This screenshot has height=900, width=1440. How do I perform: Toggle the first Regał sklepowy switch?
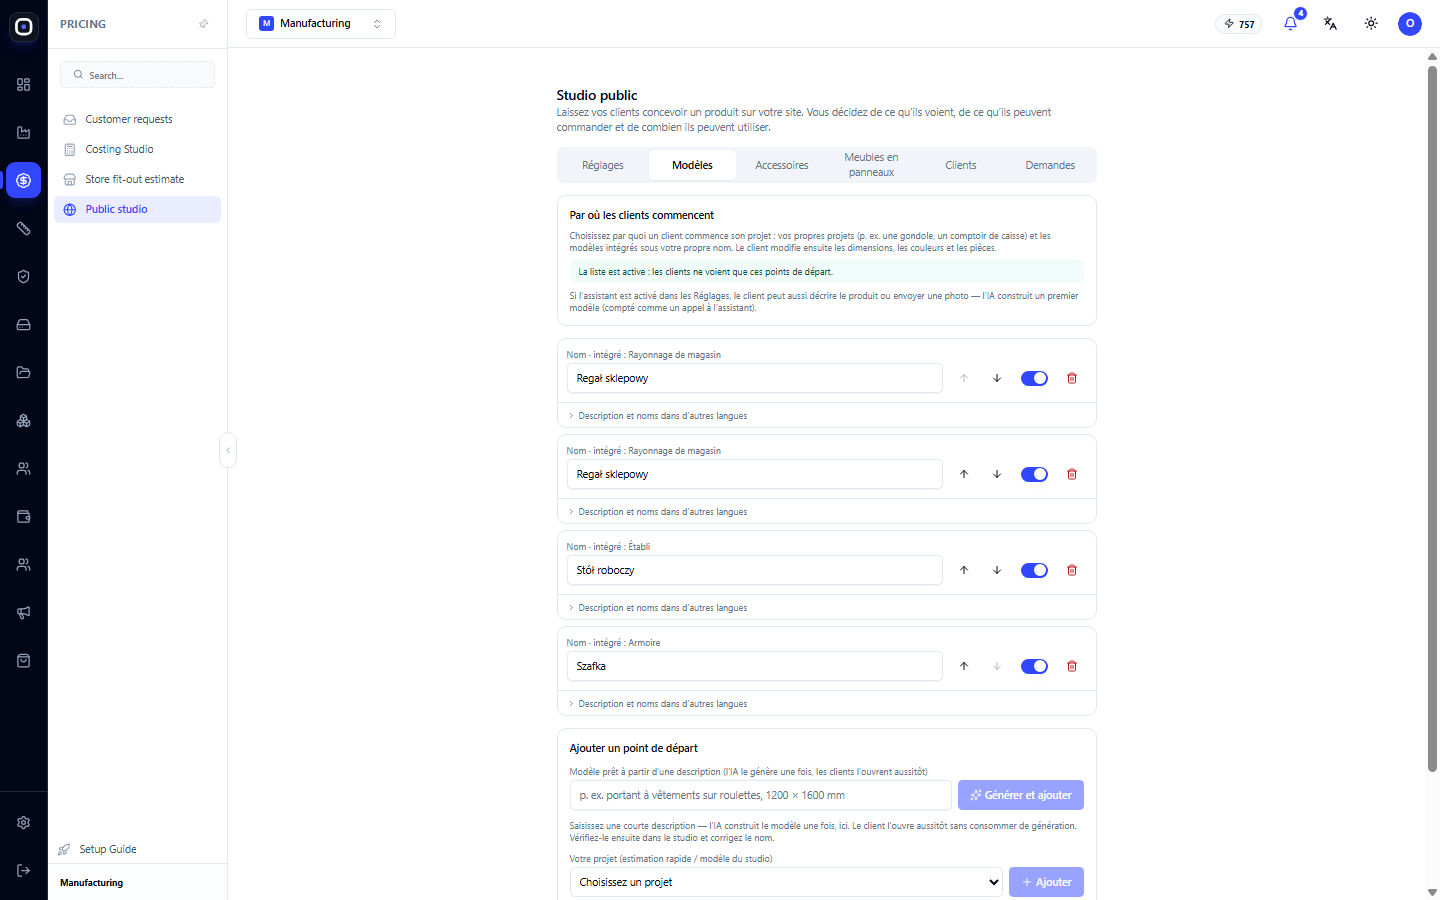1034,378
